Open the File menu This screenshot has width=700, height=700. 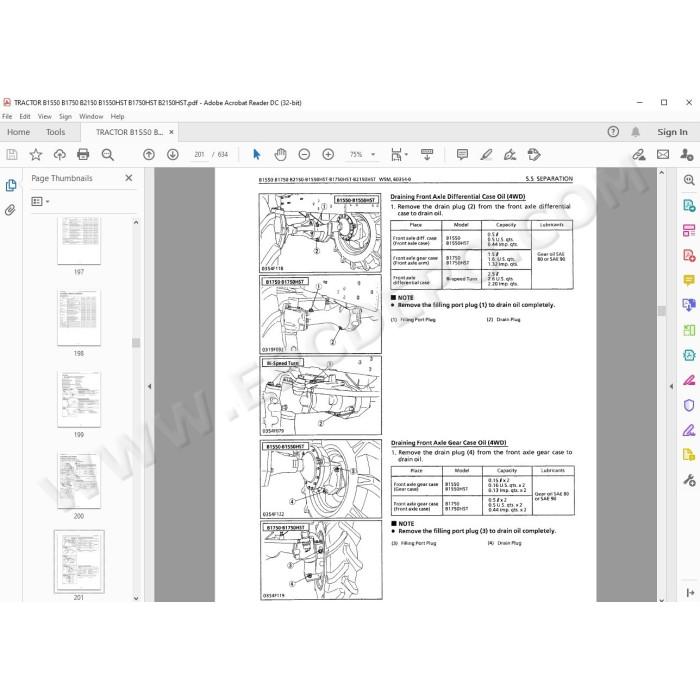point(7,117)
